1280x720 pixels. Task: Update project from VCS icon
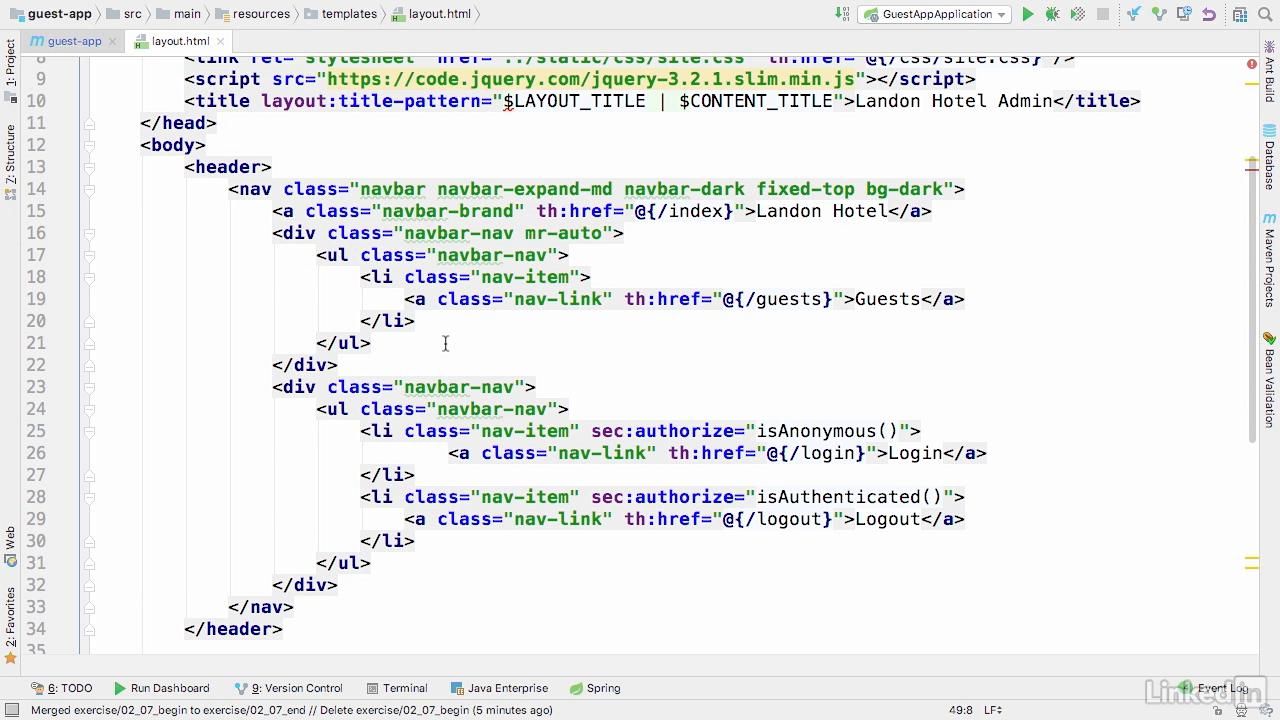(1133, 14)
